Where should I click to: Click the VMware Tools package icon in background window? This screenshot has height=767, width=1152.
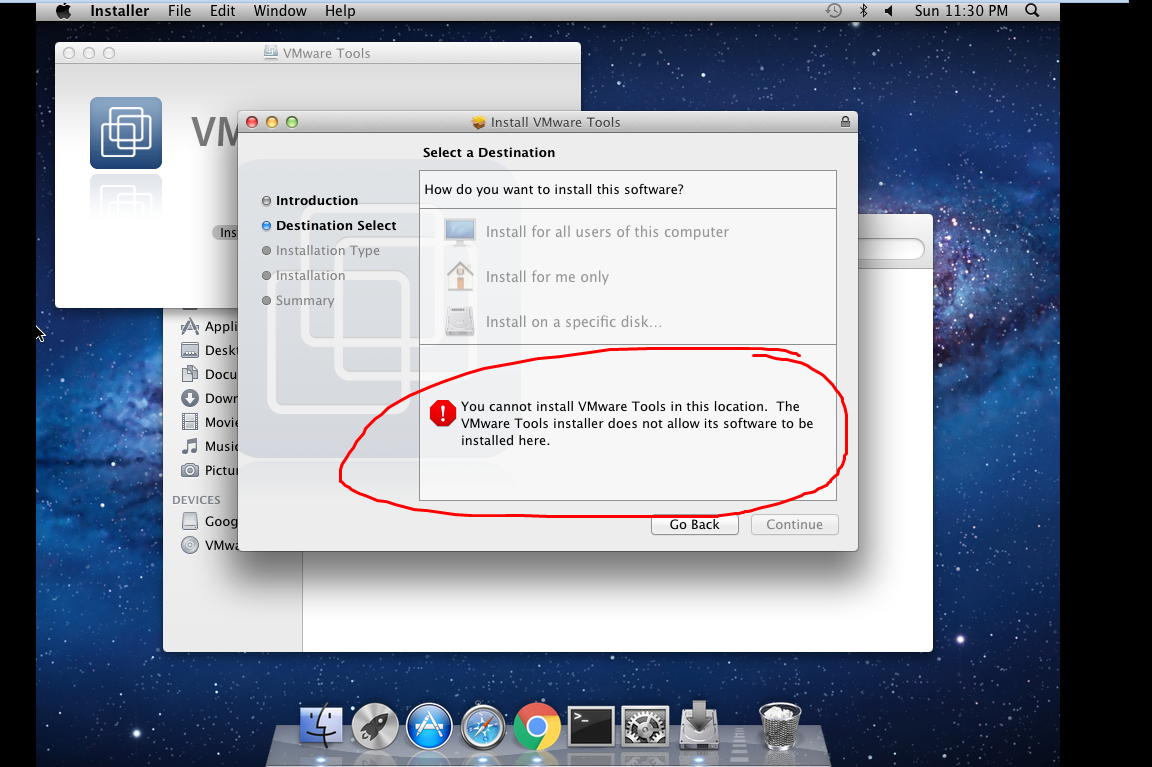coord(126,133)
